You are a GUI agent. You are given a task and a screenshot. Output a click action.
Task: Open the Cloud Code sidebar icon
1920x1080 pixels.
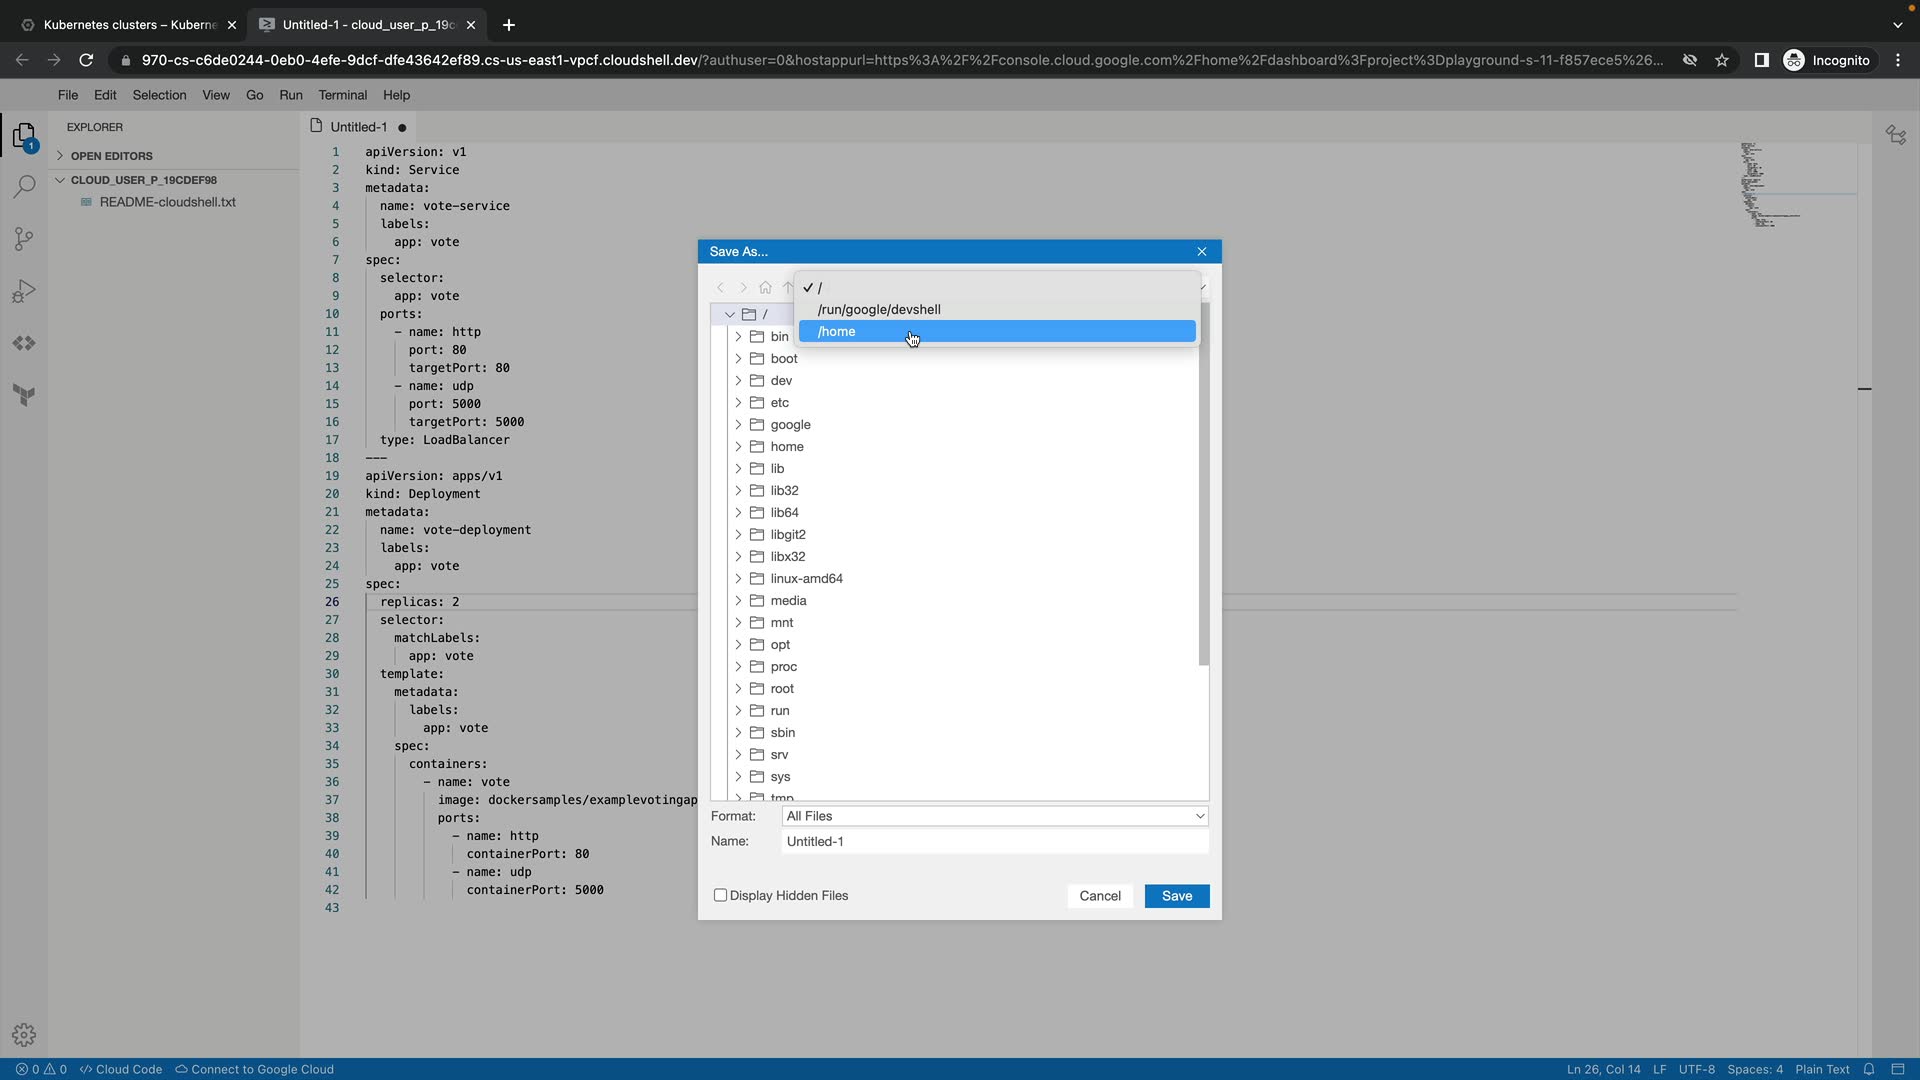point(24,343)
